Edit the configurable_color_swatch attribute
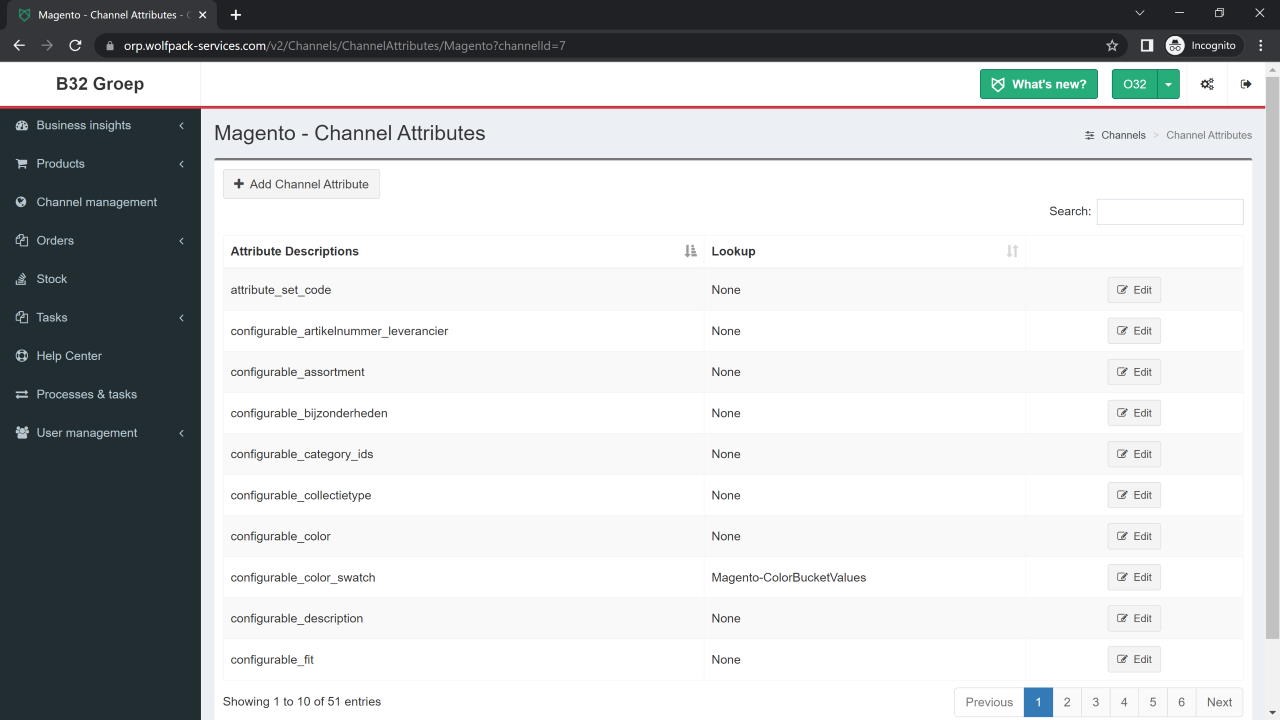1280x720 pixels. [x=1134, y=577]
